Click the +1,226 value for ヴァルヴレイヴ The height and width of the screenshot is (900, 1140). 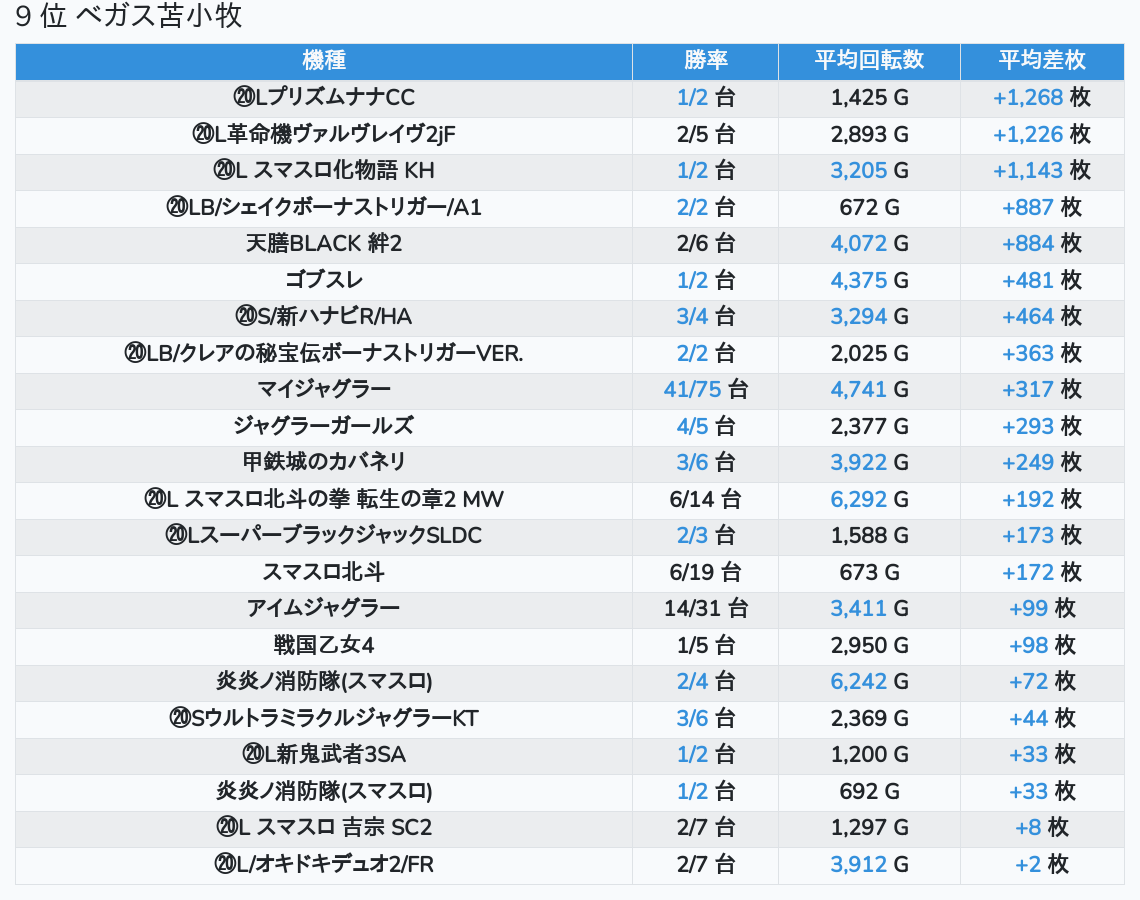pyautogui.click(x=1027, y=134)
